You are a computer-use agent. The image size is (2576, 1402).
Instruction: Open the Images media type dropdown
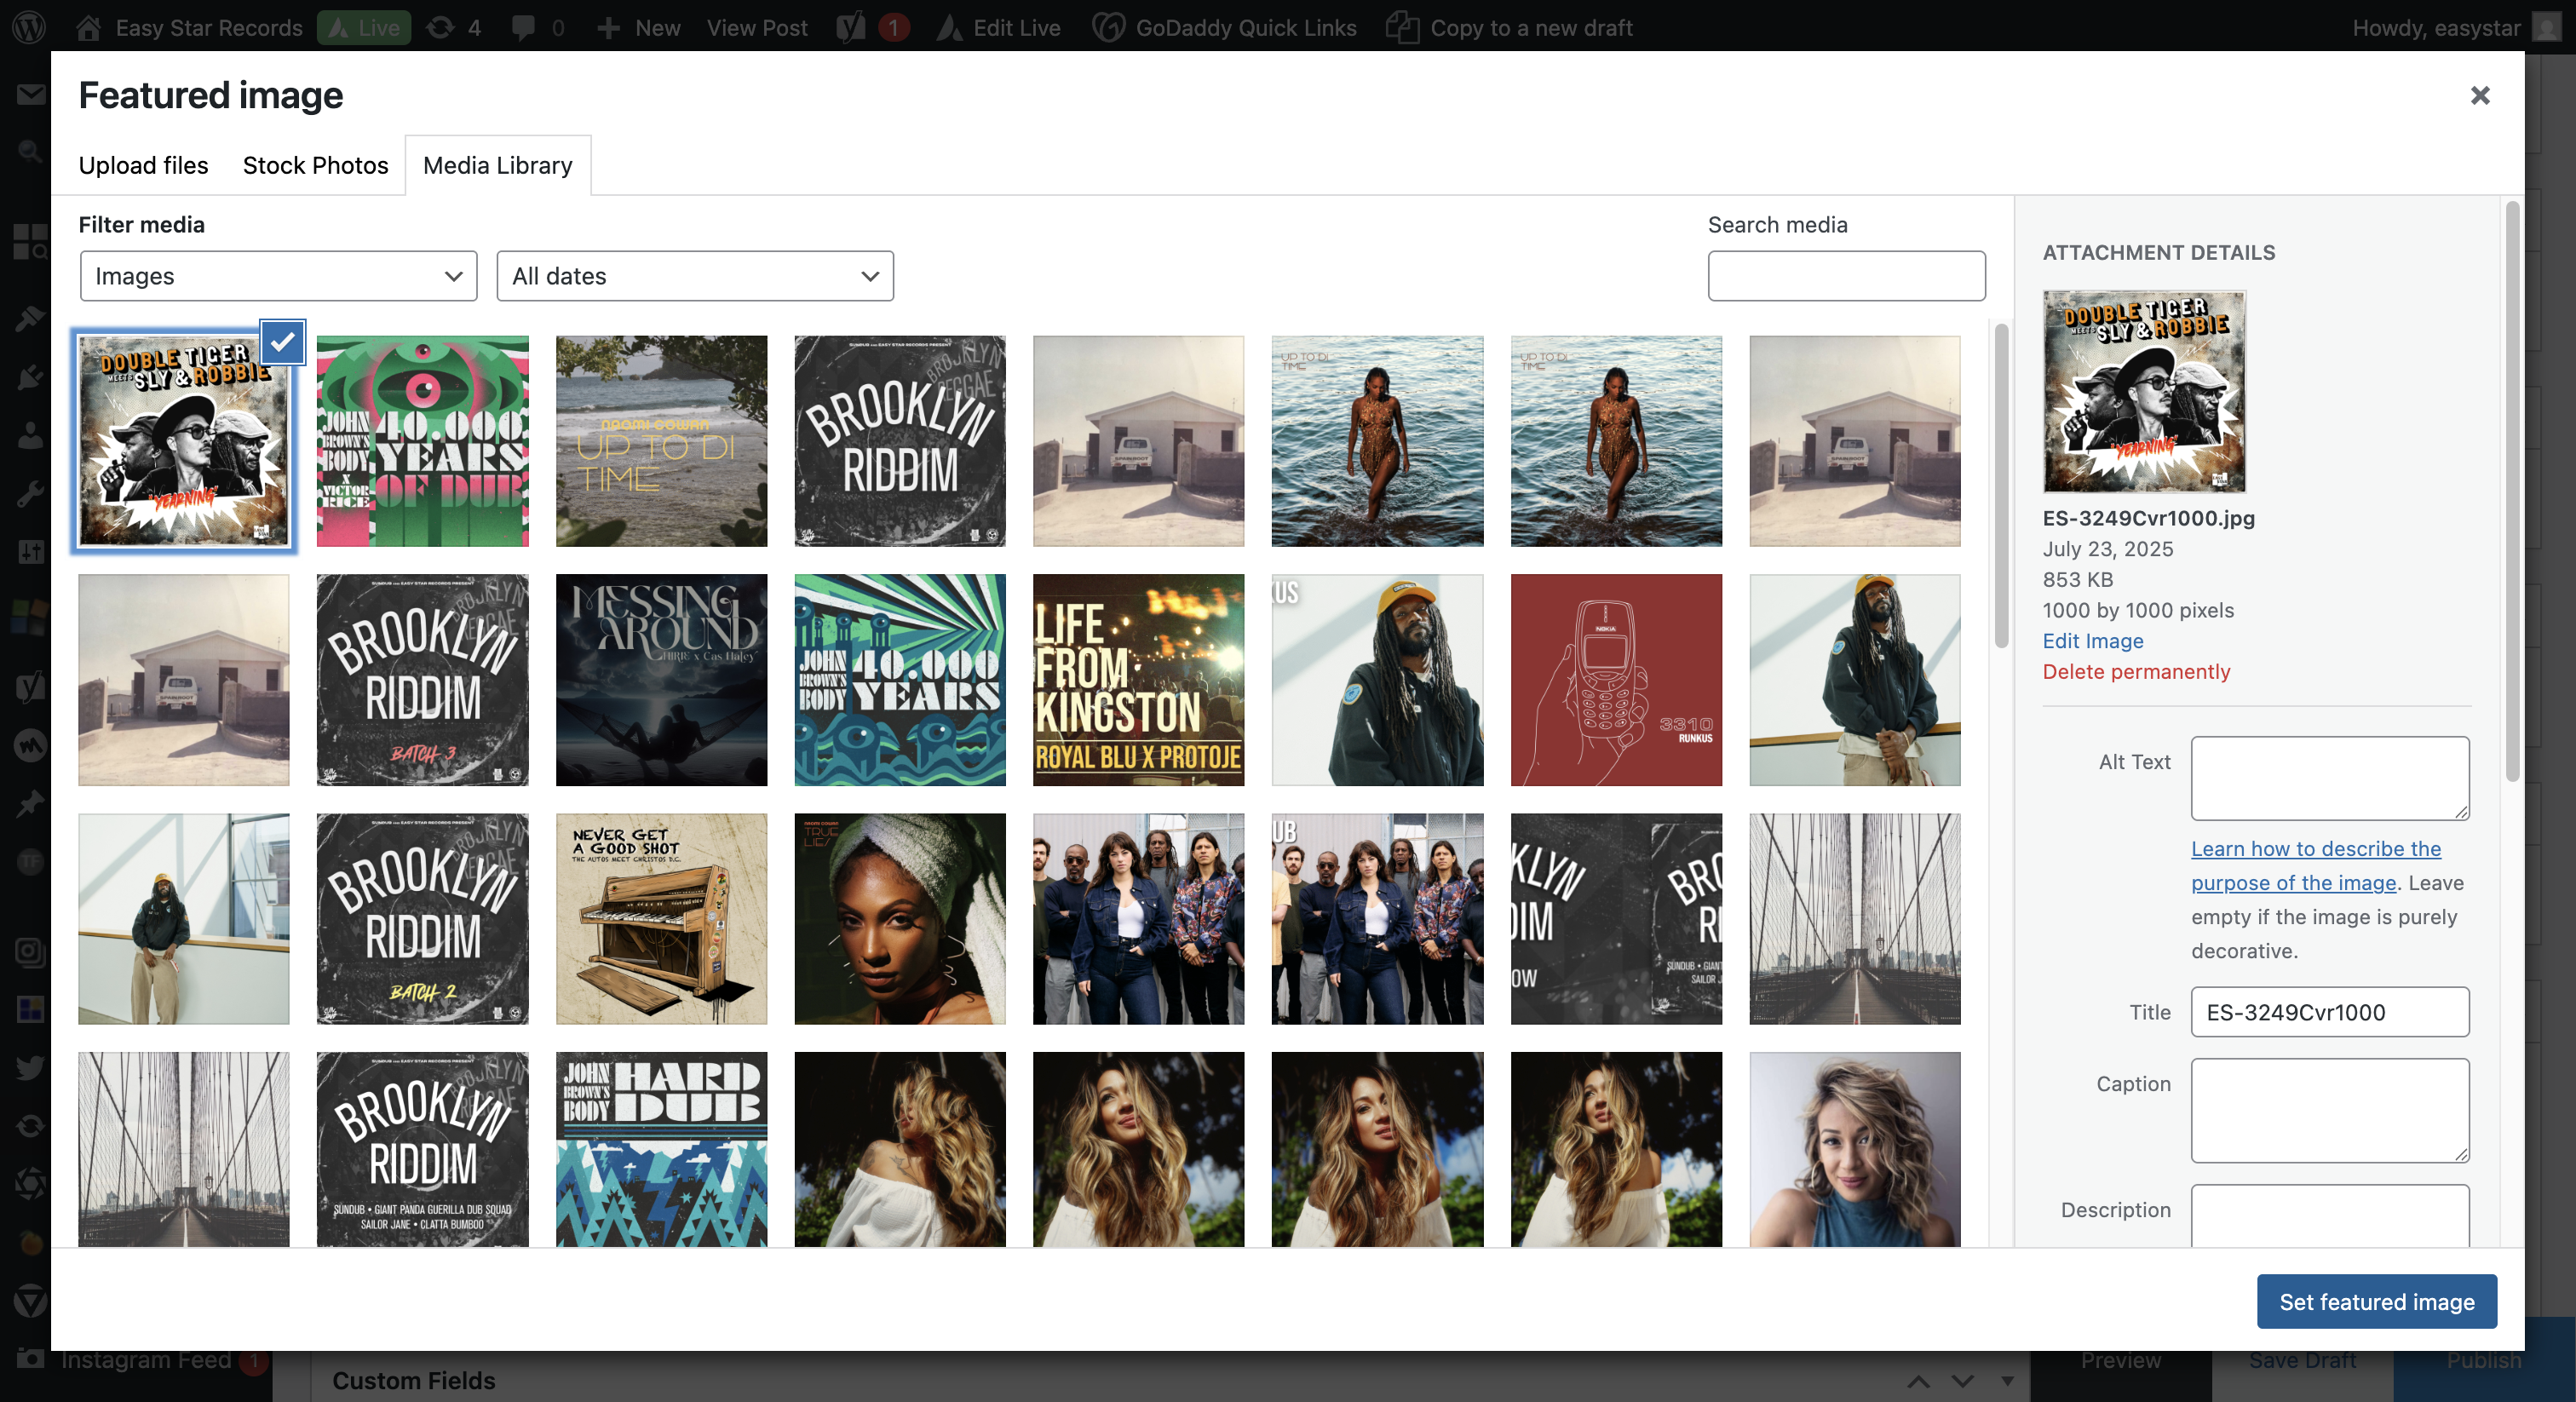tap(278, 276)
